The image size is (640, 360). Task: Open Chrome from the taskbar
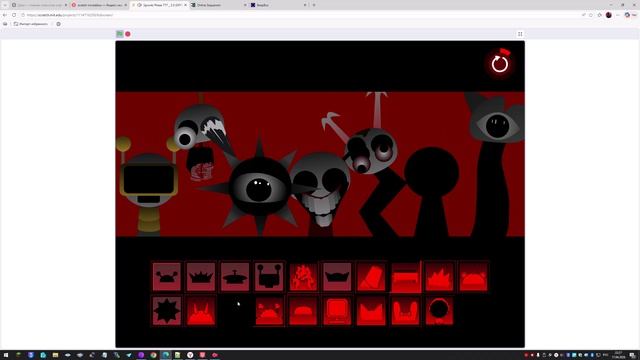[x=153, y=355]
